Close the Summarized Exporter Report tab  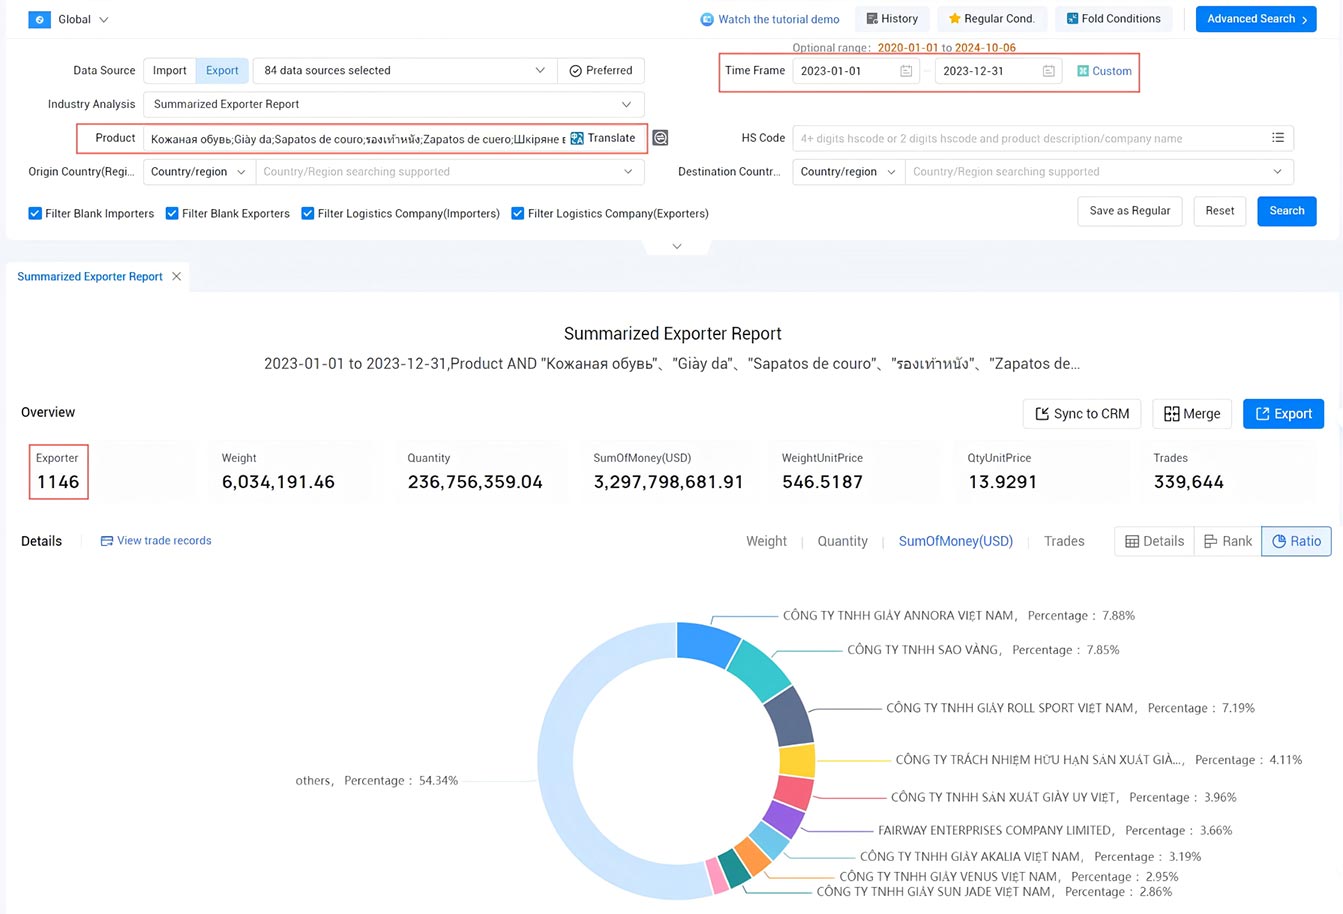[x=177, y=276]
